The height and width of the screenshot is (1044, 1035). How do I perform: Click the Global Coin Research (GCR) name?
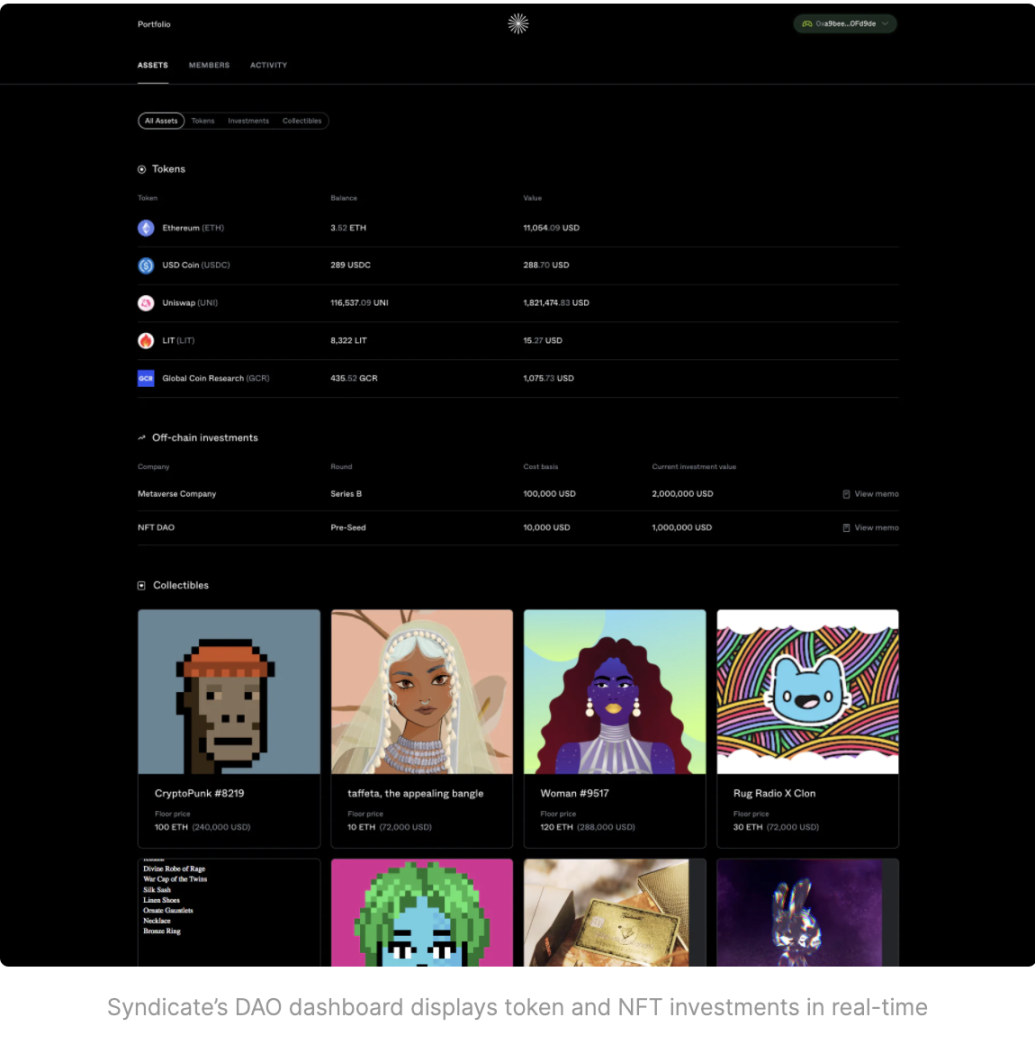tap(216, 378)
